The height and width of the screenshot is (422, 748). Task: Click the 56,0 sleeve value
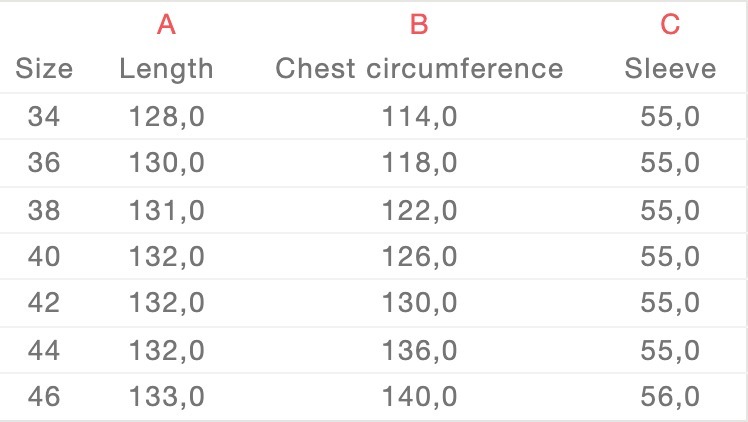[670, 397]
